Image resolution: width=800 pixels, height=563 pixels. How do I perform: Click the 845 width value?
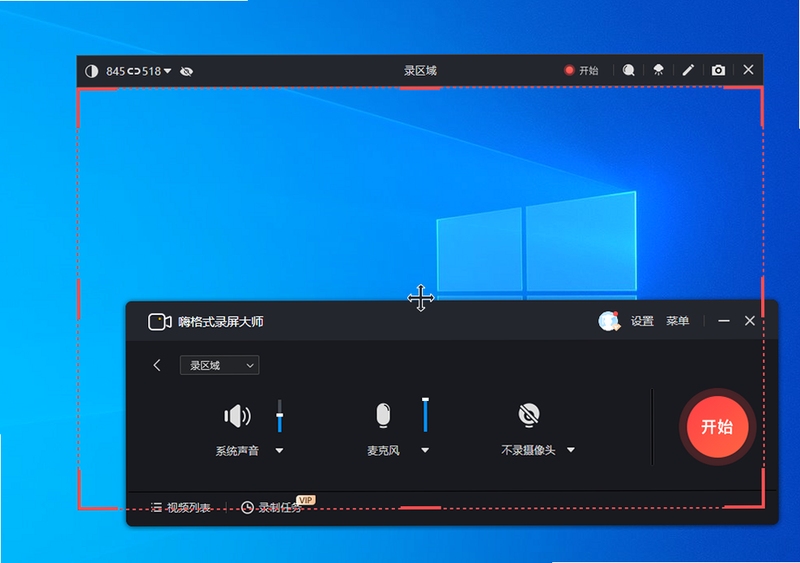[115, 71]
